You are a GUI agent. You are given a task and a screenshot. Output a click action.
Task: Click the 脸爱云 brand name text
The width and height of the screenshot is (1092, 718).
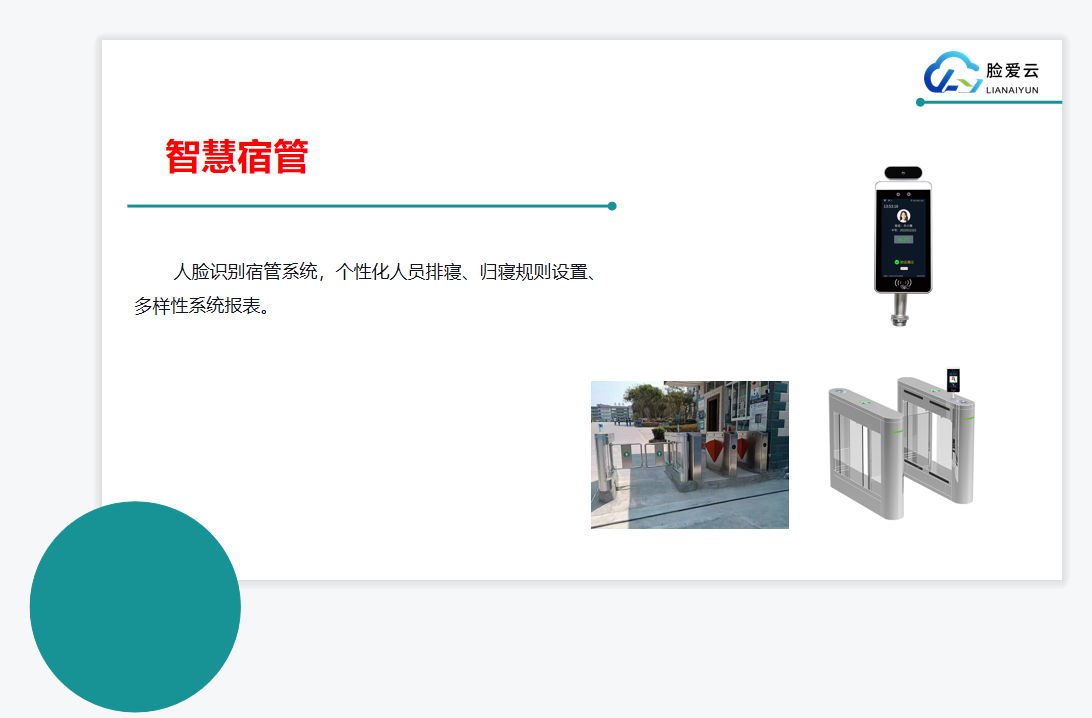tap(1012, 70)
